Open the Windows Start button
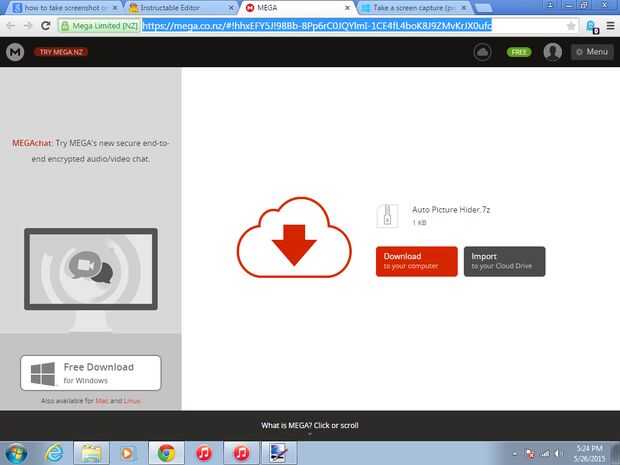Viewport: 620px width, 465px height. coord(16,453)
